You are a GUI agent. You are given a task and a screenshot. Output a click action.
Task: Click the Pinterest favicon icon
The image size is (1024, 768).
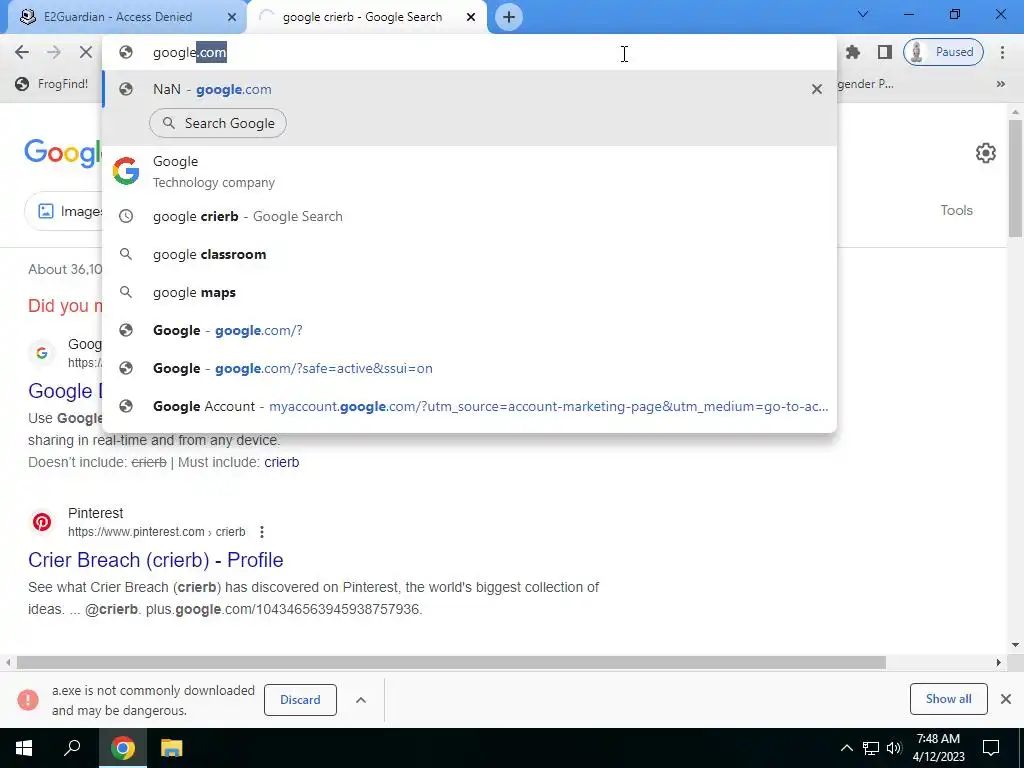(42, 522)
